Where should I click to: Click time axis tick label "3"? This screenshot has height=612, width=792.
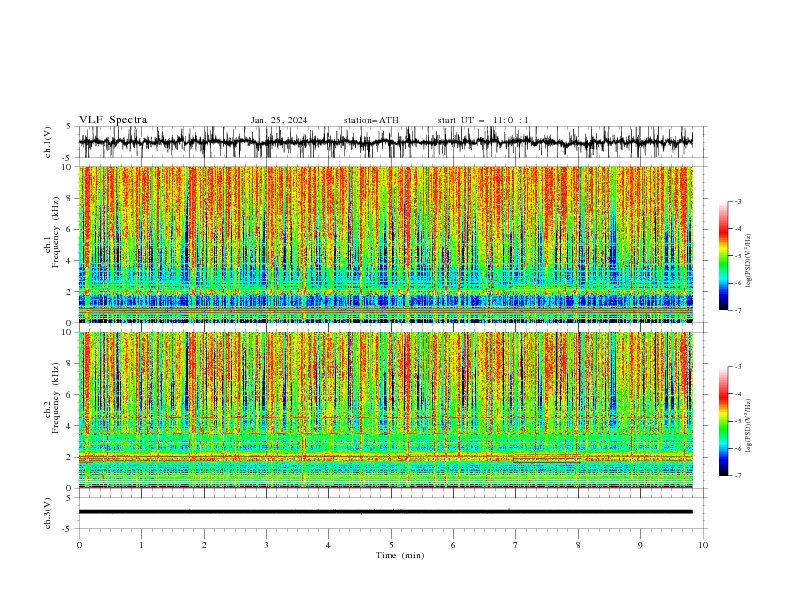(x=266, y=545)
